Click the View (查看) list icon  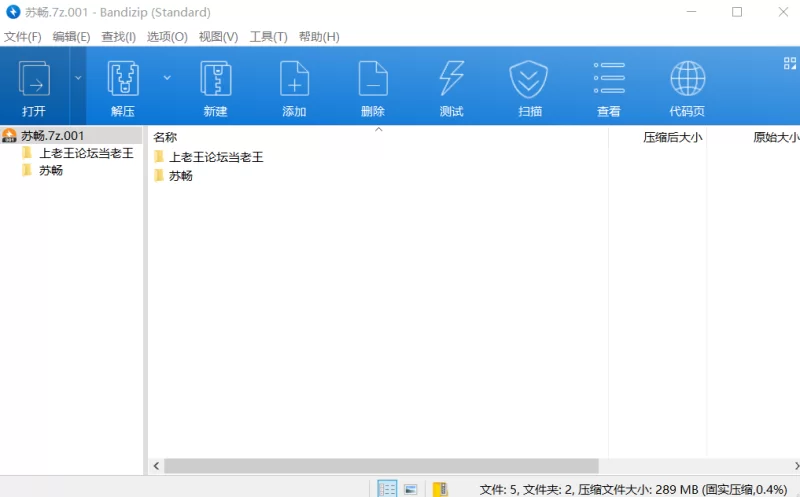coord(609,78)
